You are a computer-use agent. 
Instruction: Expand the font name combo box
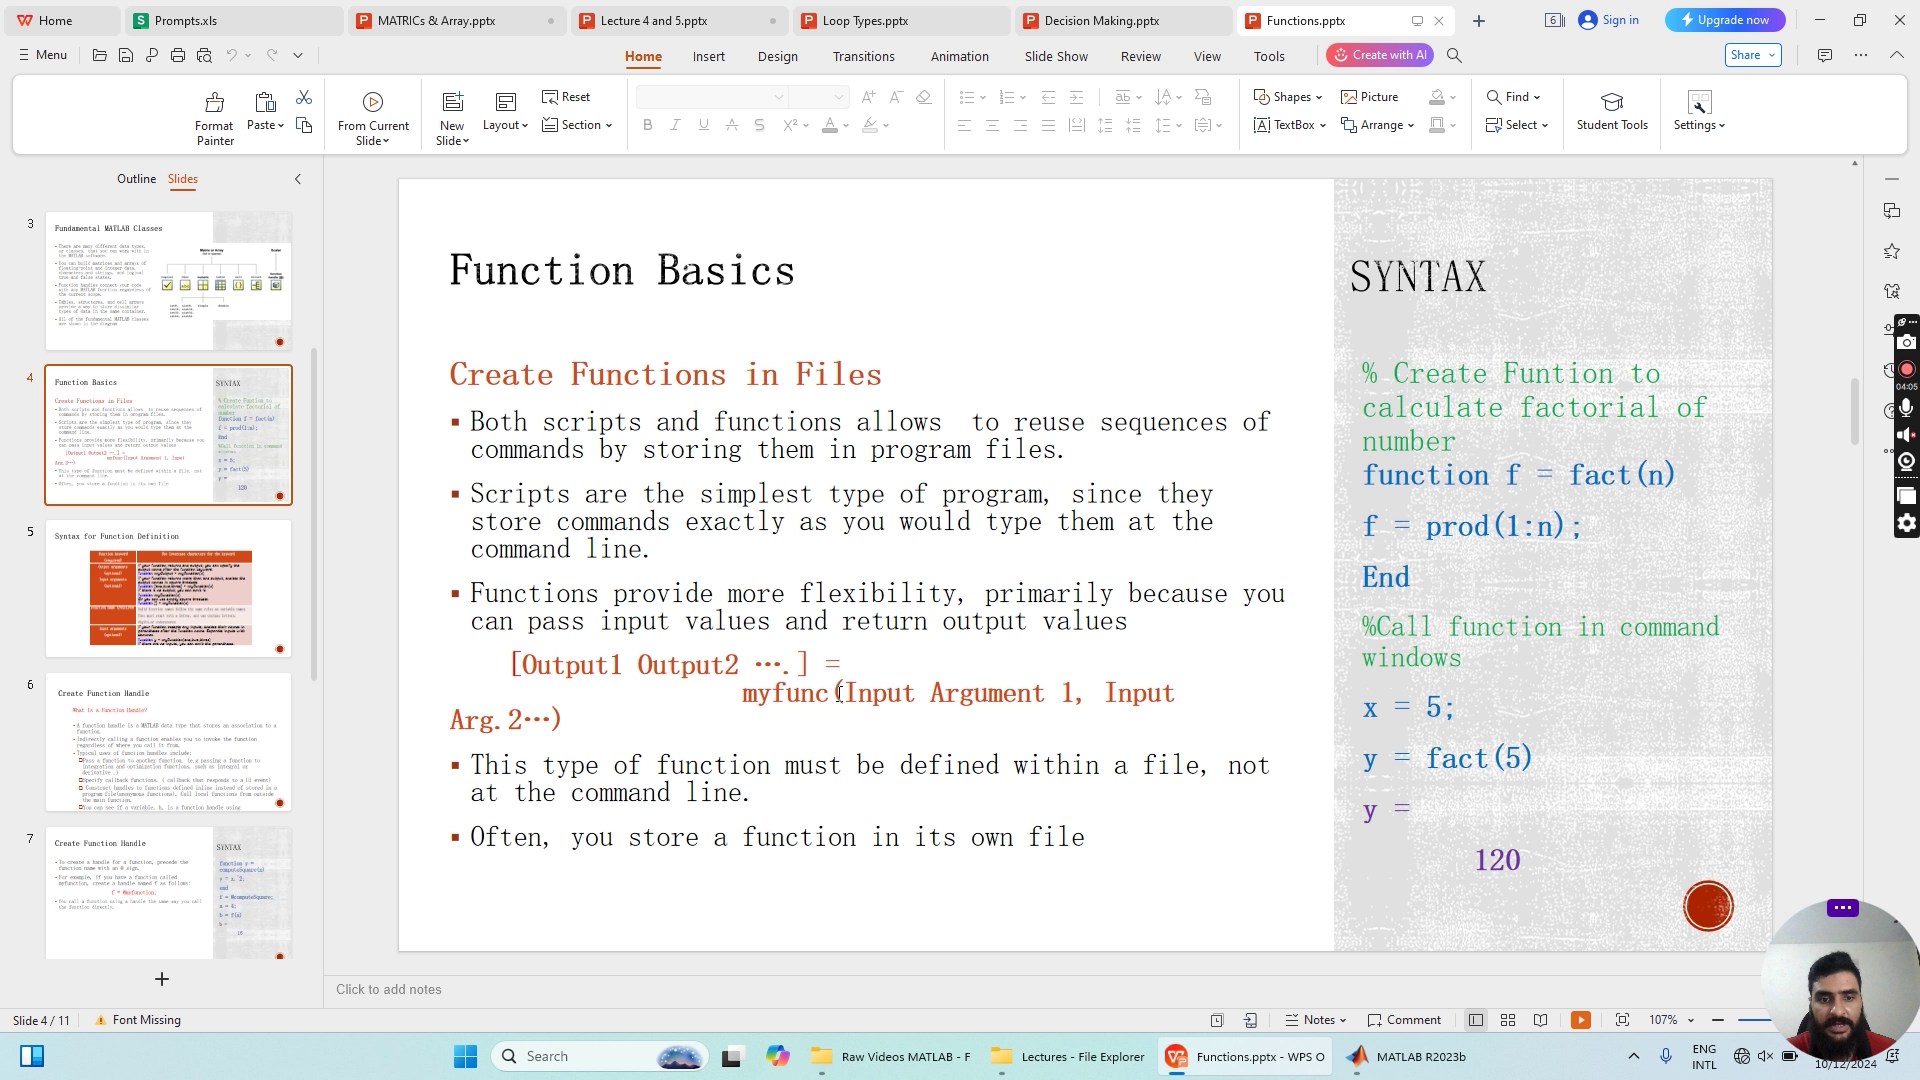[778, 97]
